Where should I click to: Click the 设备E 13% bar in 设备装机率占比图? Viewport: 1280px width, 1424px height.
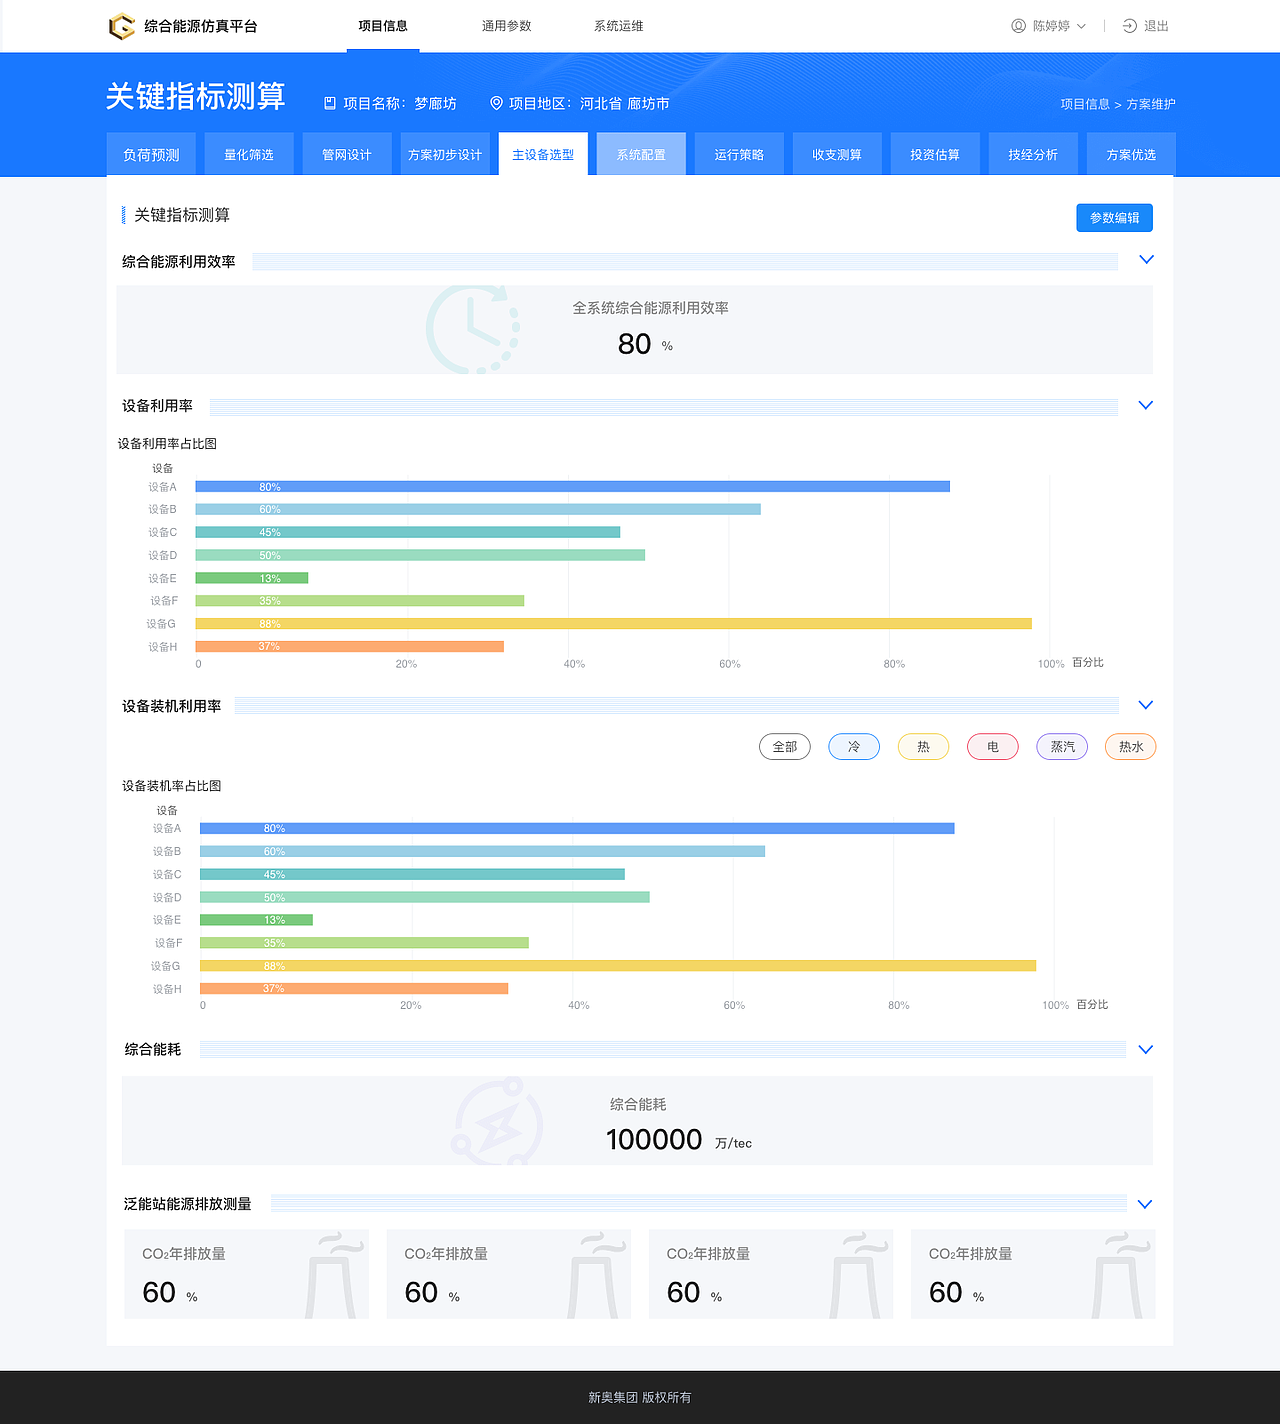256,920
